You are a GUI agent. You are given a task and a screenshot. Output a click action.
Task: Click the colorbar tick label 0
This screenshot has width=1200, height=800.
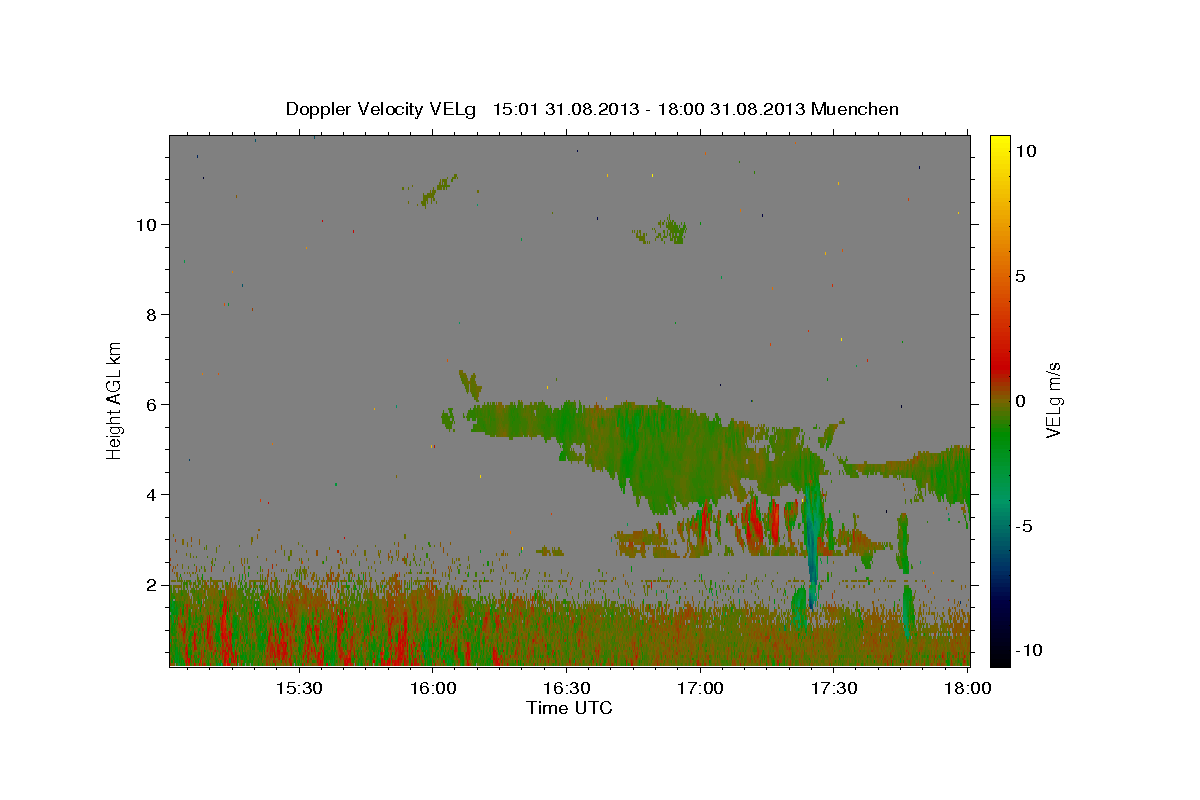(x=1020, y=401)
